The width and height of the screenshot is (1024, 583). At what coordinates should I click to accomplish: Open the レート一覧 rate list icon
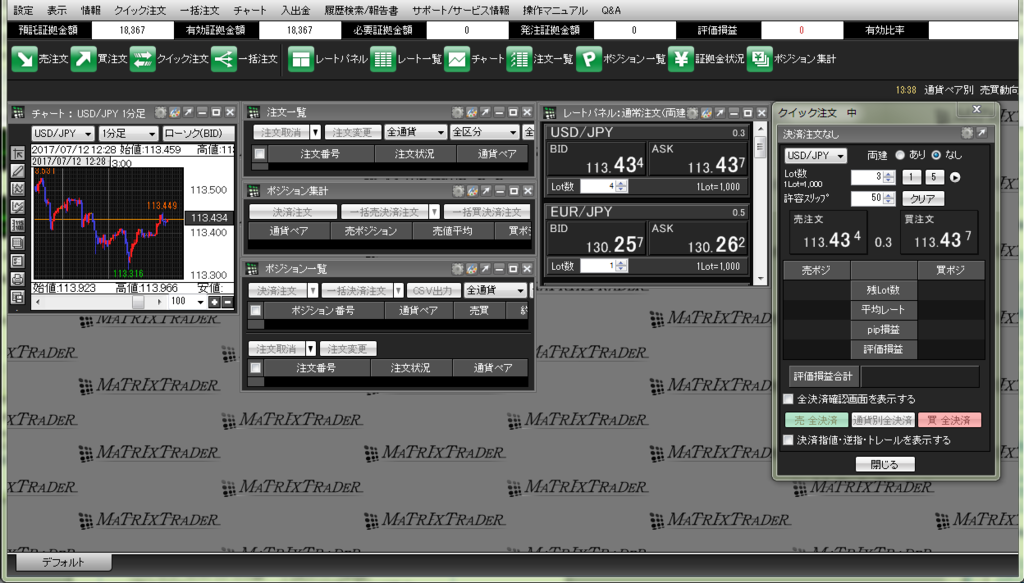[x=383, y=59]
